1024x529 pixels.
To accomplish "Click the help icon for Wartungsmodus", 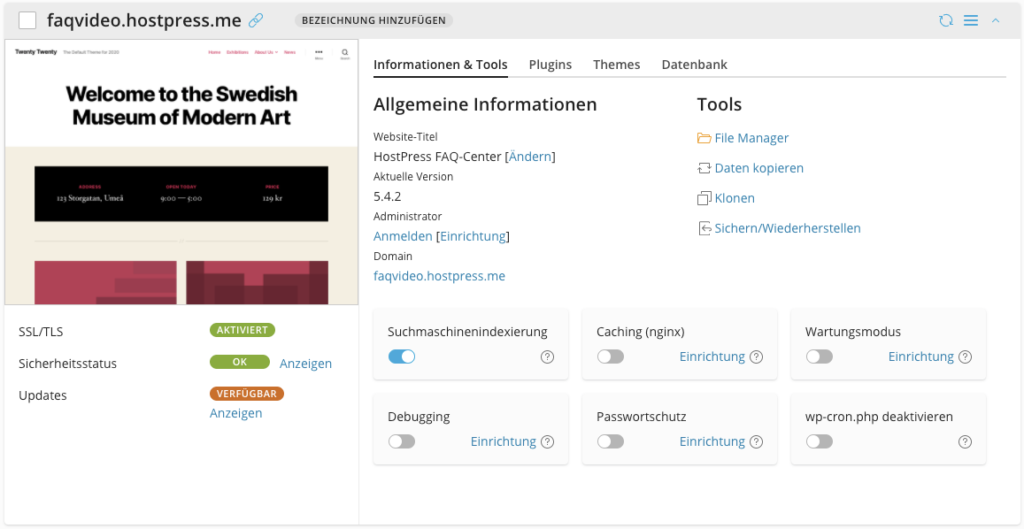I will click(x=965, y=357).
